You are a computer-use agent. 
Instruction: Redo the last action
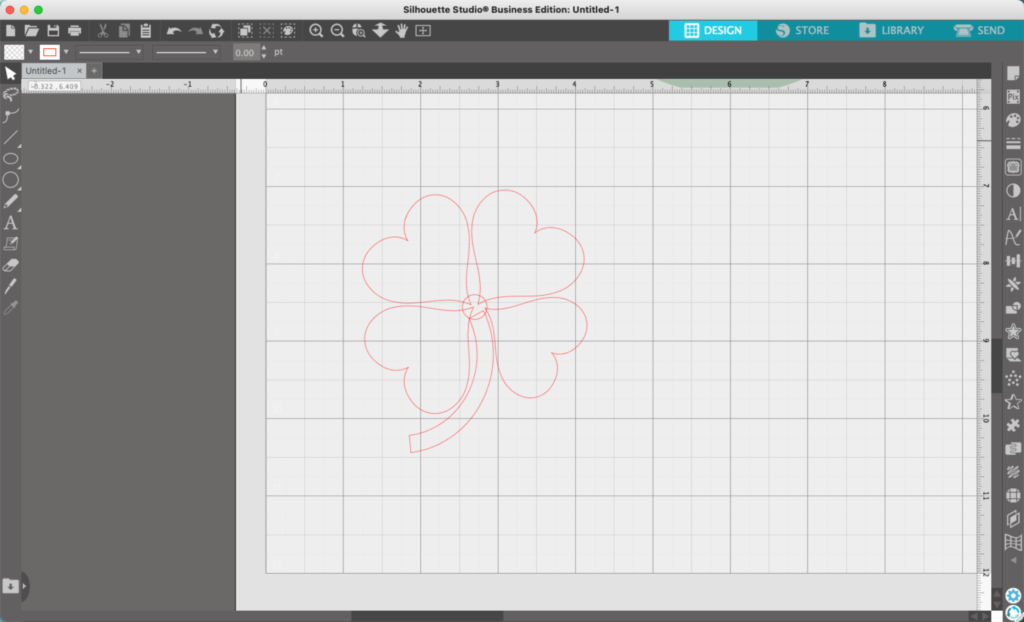point(195,31)
